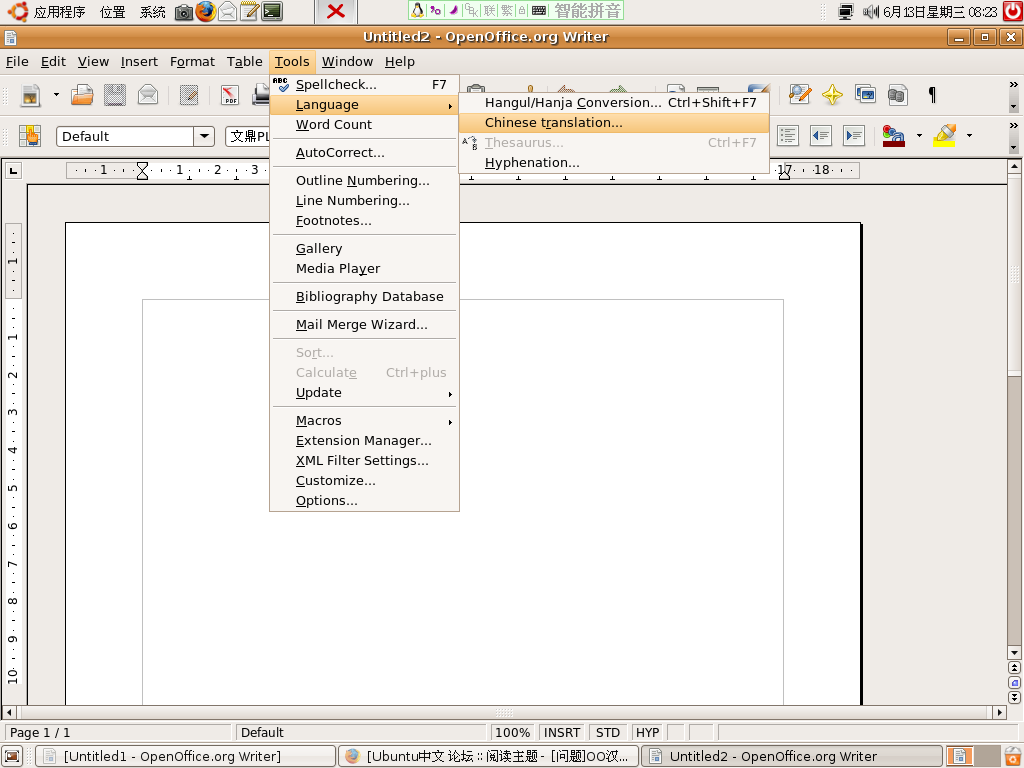Click the horizontal scrollbar right arrow

pyautogui.click(x=999, y=712)
